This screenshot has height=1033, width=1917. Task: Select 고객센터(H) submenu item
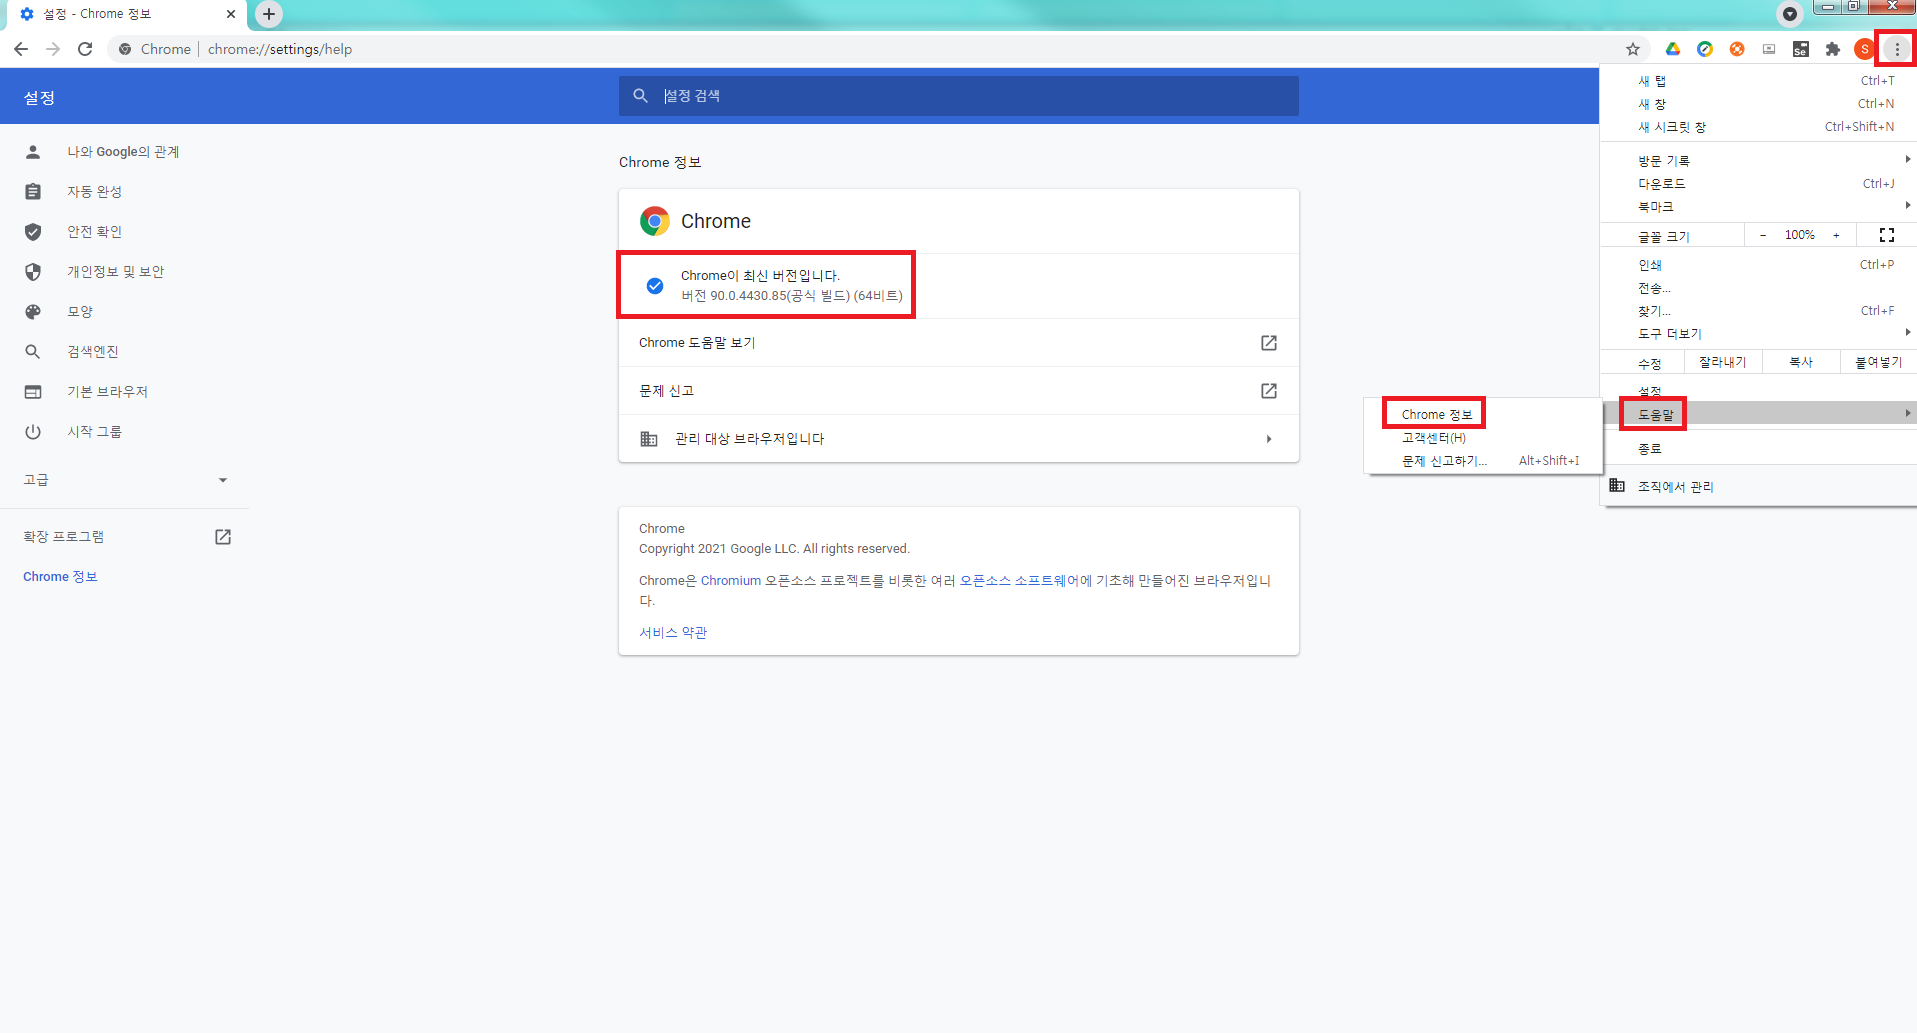[1484, 438]
